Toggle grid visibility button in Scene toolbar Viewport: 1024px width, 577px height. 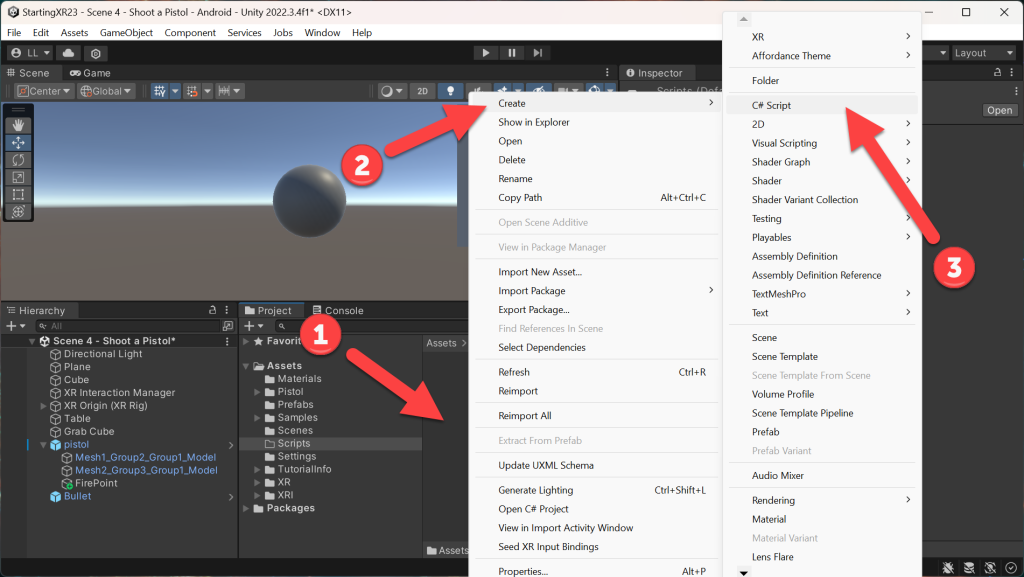pyautogui.click(x=159, y=91)
